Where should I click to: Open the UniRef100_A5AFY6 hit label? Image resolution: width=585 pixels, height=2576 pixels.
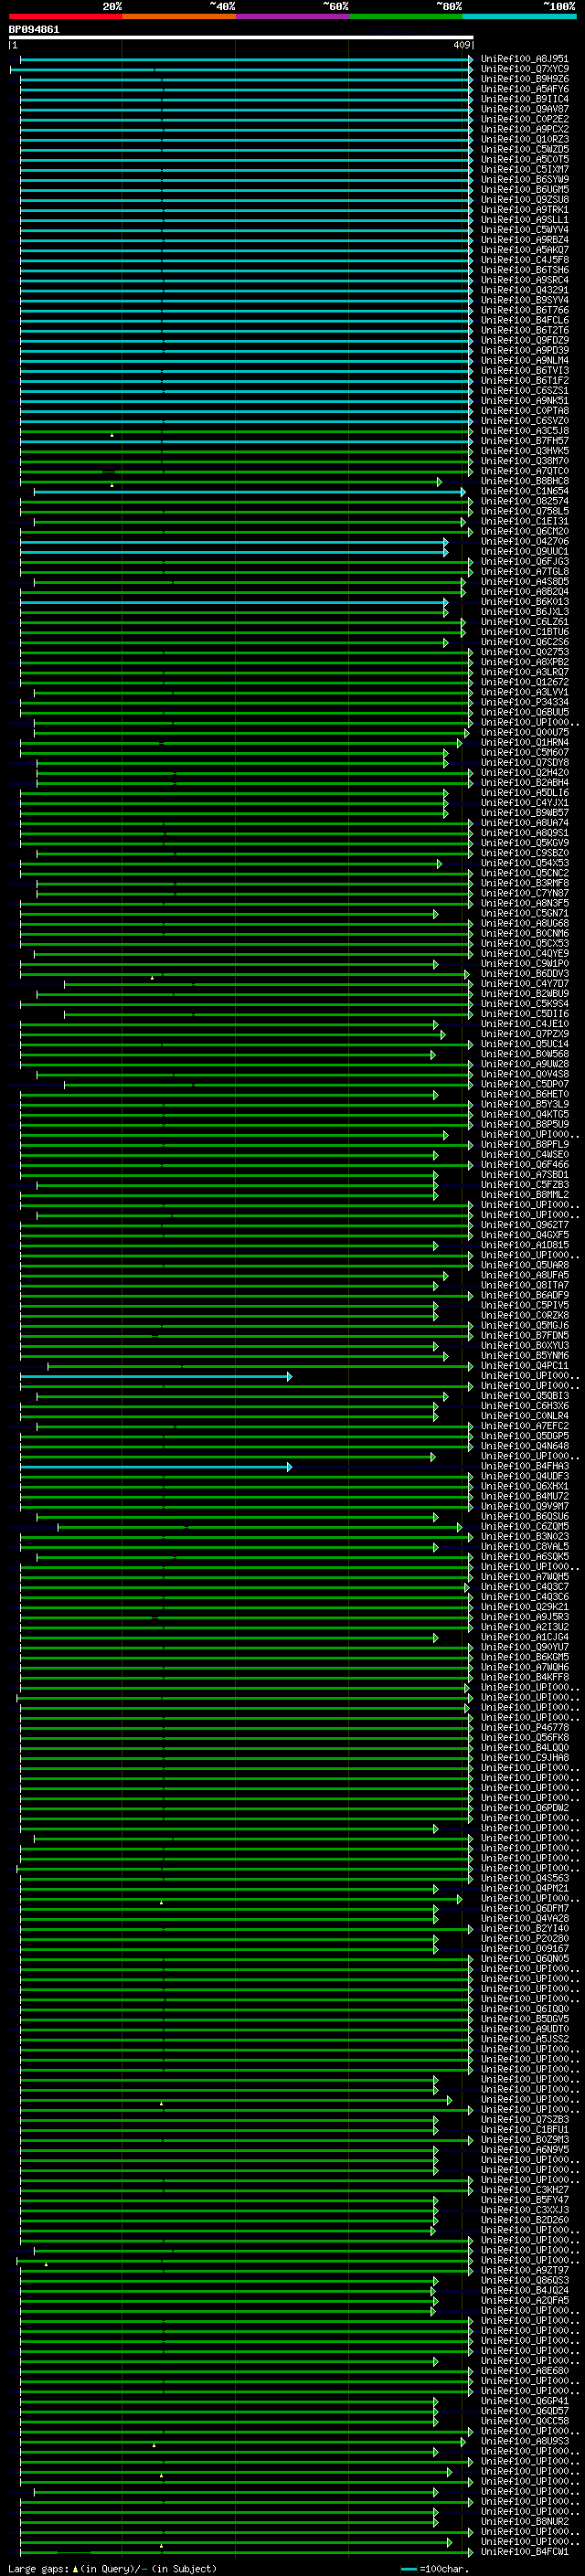[x=525, y=89]
